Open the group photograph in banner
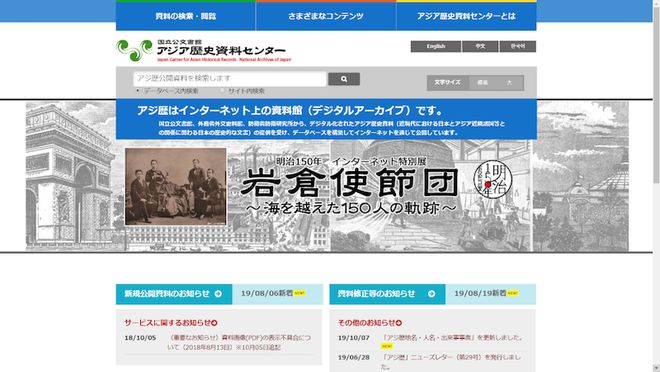This screenshot has height=372, width=660. (176, 186)
